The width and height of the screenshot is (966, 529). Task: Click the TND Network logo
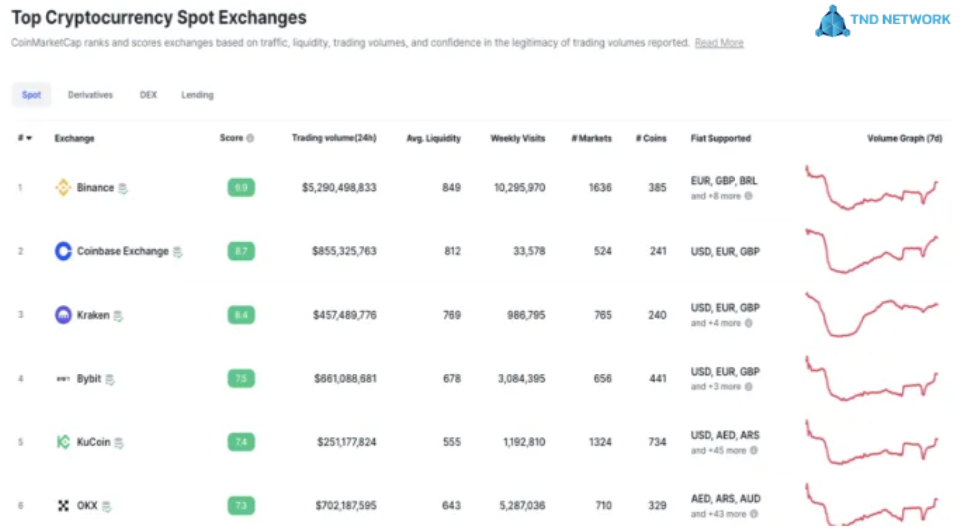click(883, 20)
